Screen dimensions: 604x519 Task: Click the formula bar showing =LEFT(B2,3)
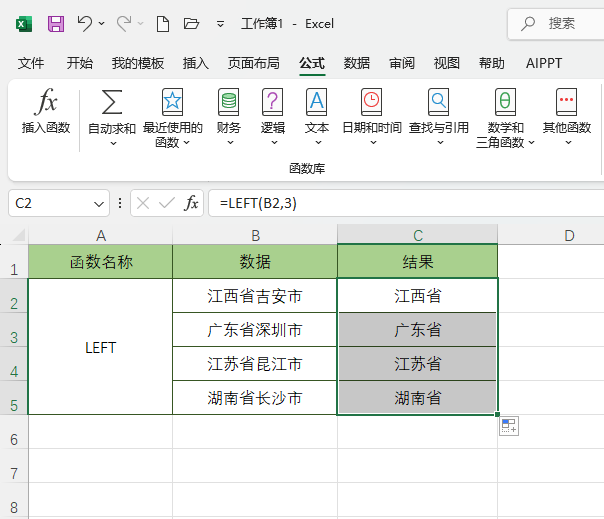click(406, 203)
